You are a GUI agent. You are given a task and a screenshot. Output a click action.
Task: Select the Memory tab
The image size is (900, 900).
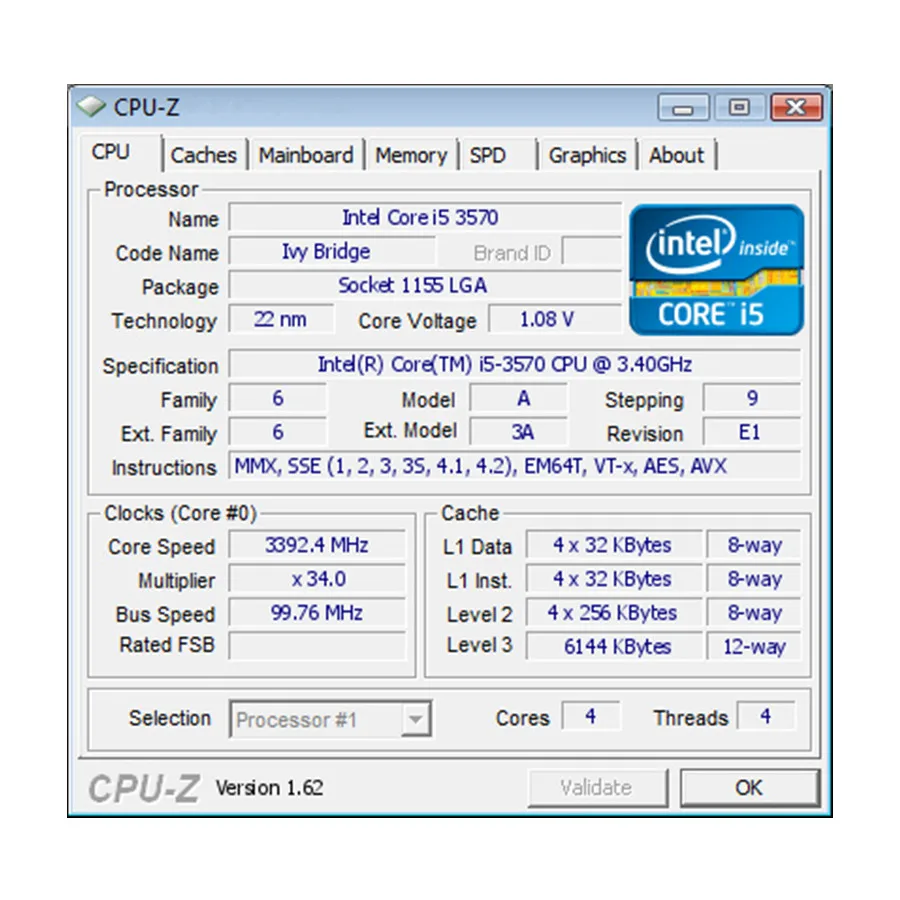pos(411,155)
